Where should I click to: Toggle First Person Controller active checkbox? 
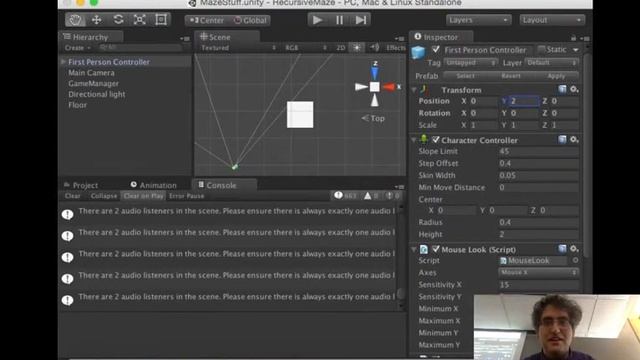pyautogui.click(x=436, y=49)
